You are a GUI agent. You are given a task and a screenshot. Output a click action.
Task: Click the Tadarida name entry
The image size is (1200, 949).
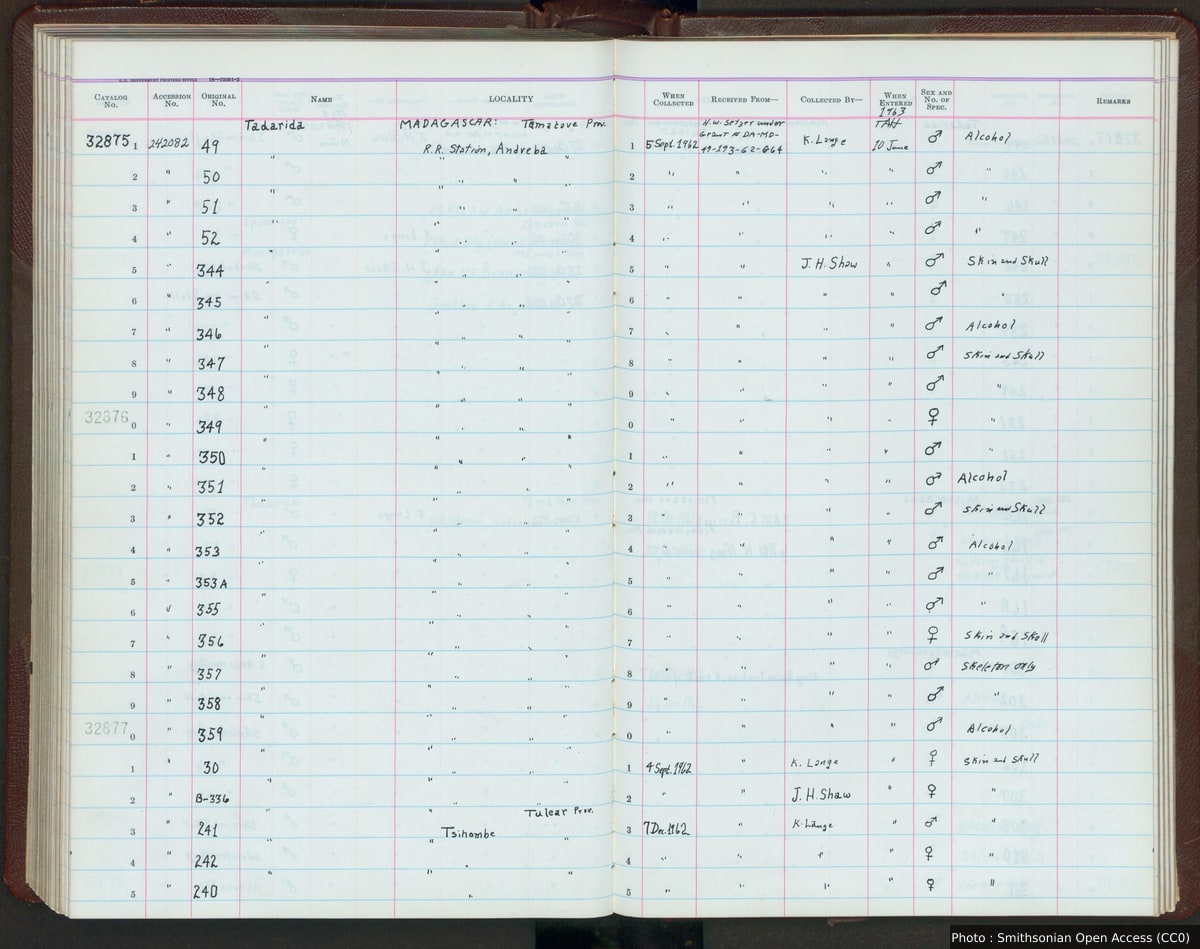coord(274,125)
